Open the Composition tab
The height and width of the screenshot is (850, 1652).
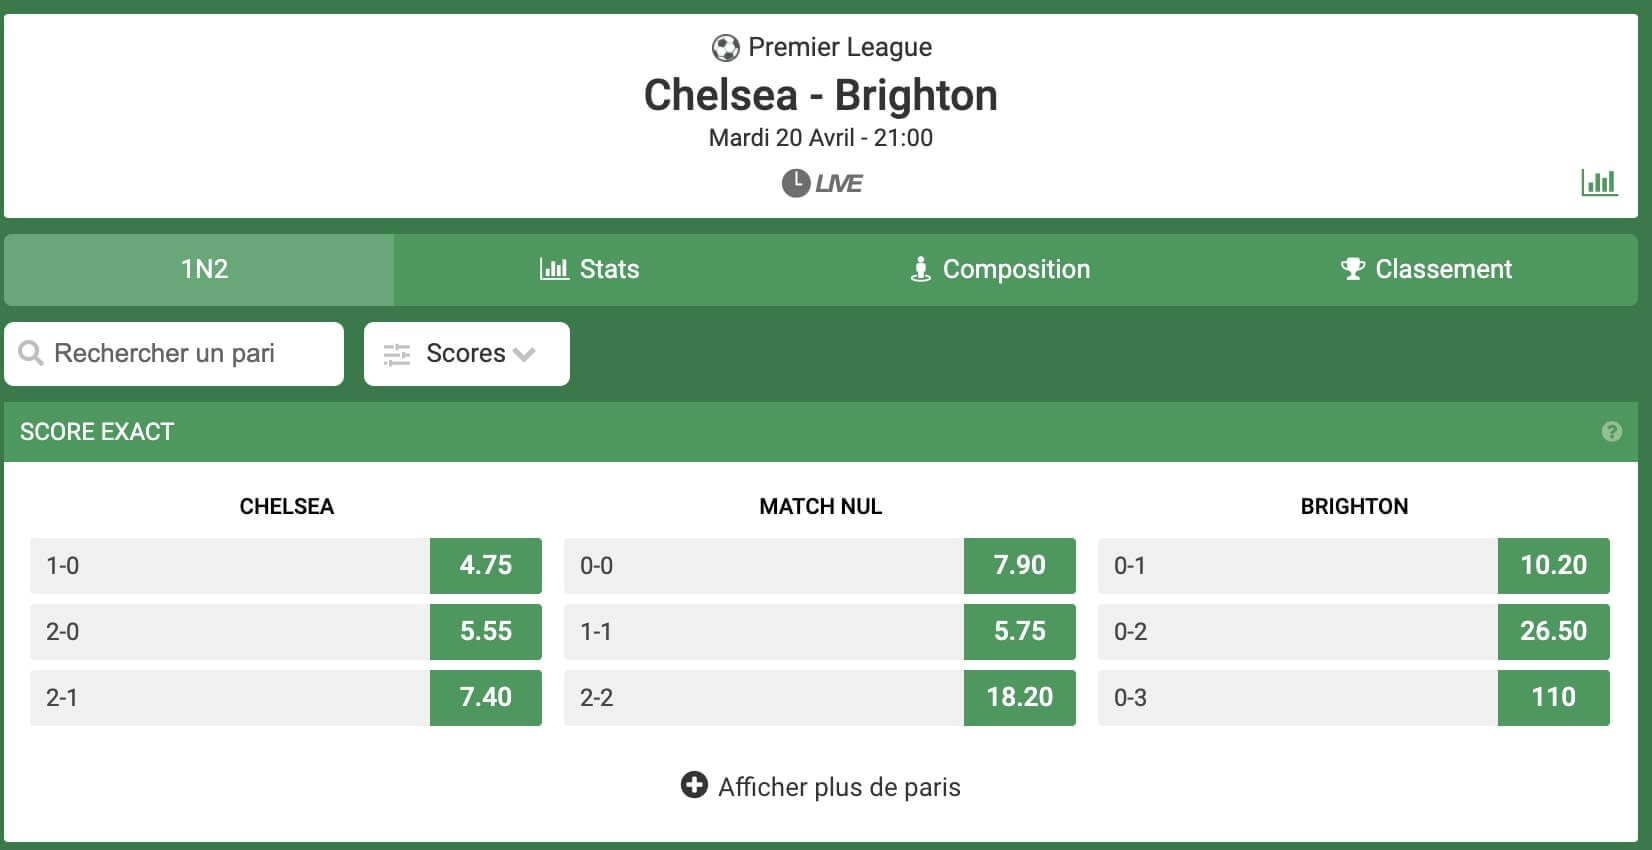[1000, 270]
